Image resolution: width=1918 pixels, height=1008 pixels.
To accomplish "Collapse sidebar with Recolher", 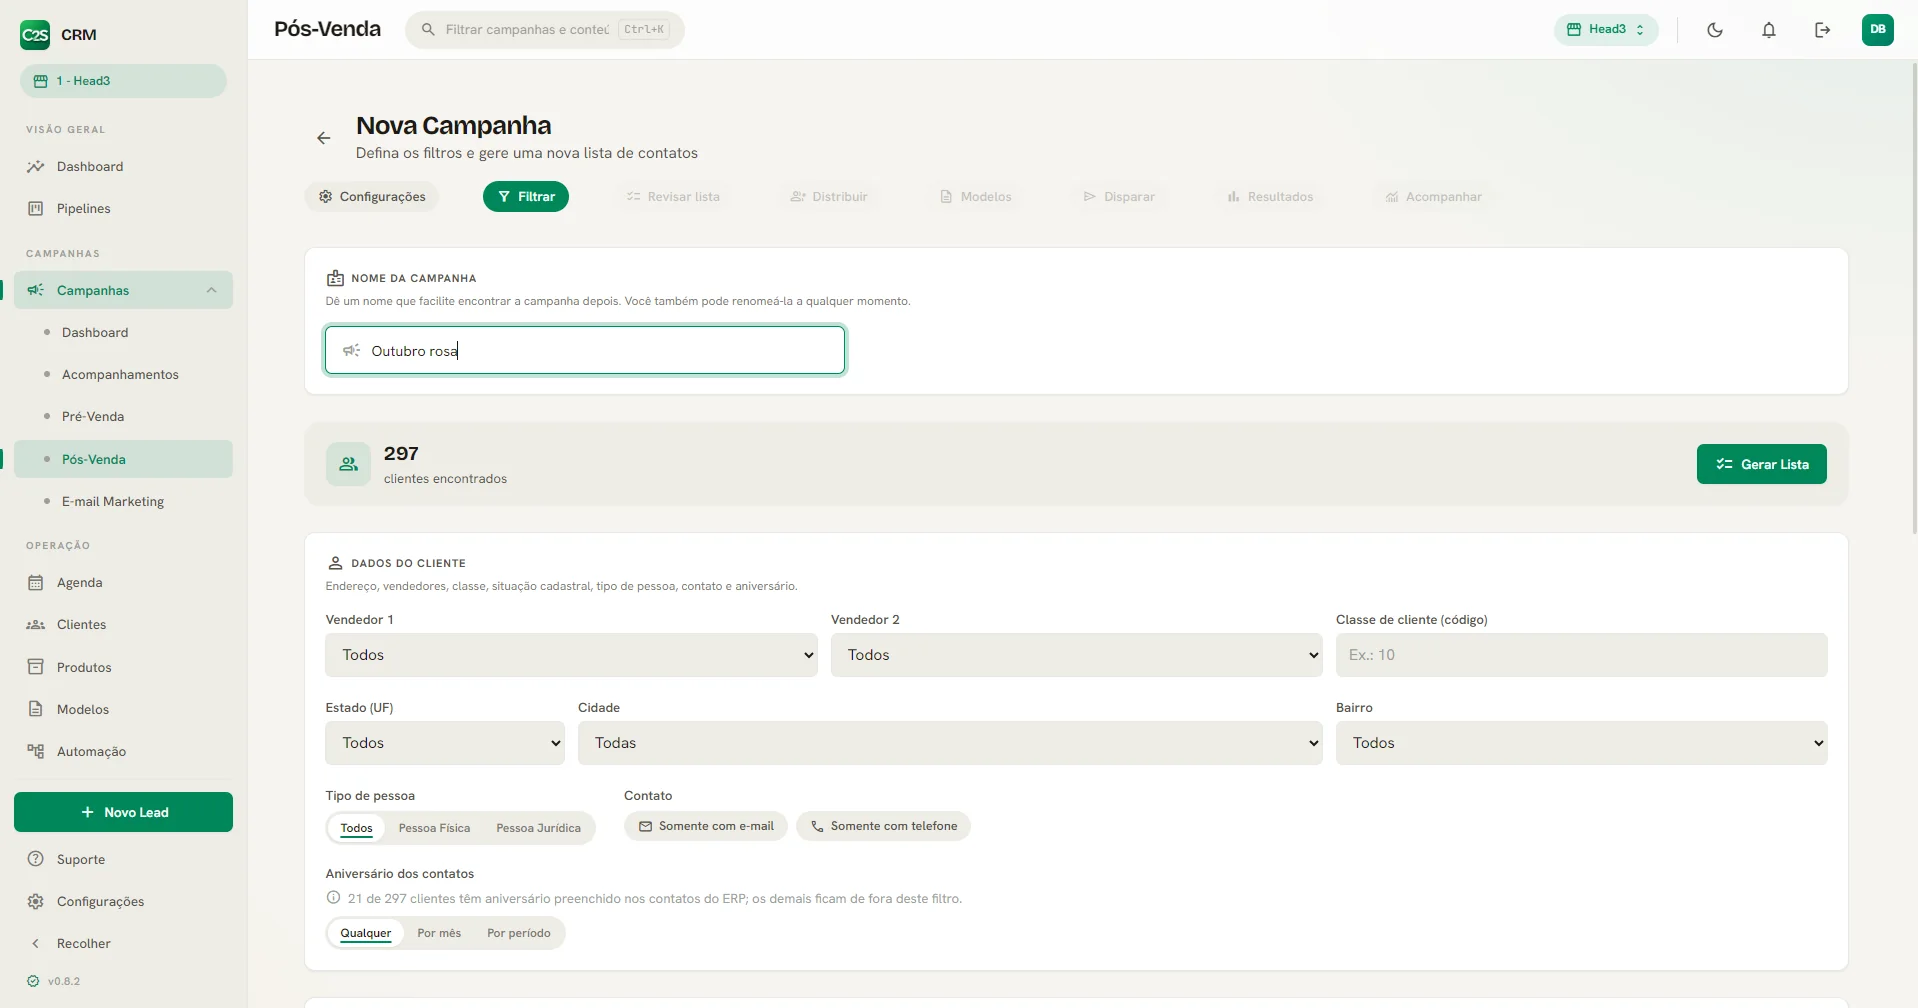I will pos(123,943).
